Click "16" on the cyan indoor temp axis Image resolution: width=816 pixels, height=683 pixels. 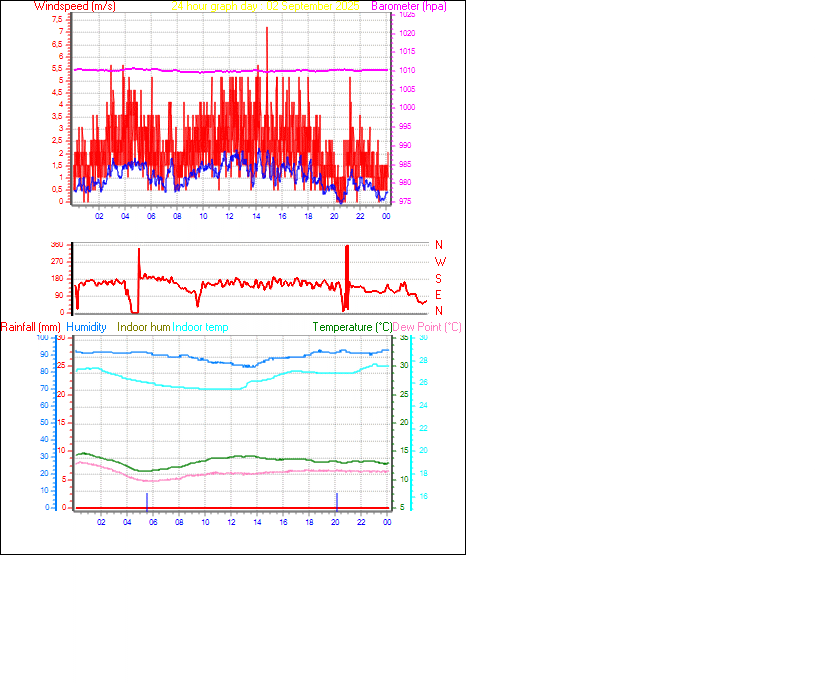tap(424, 496)
